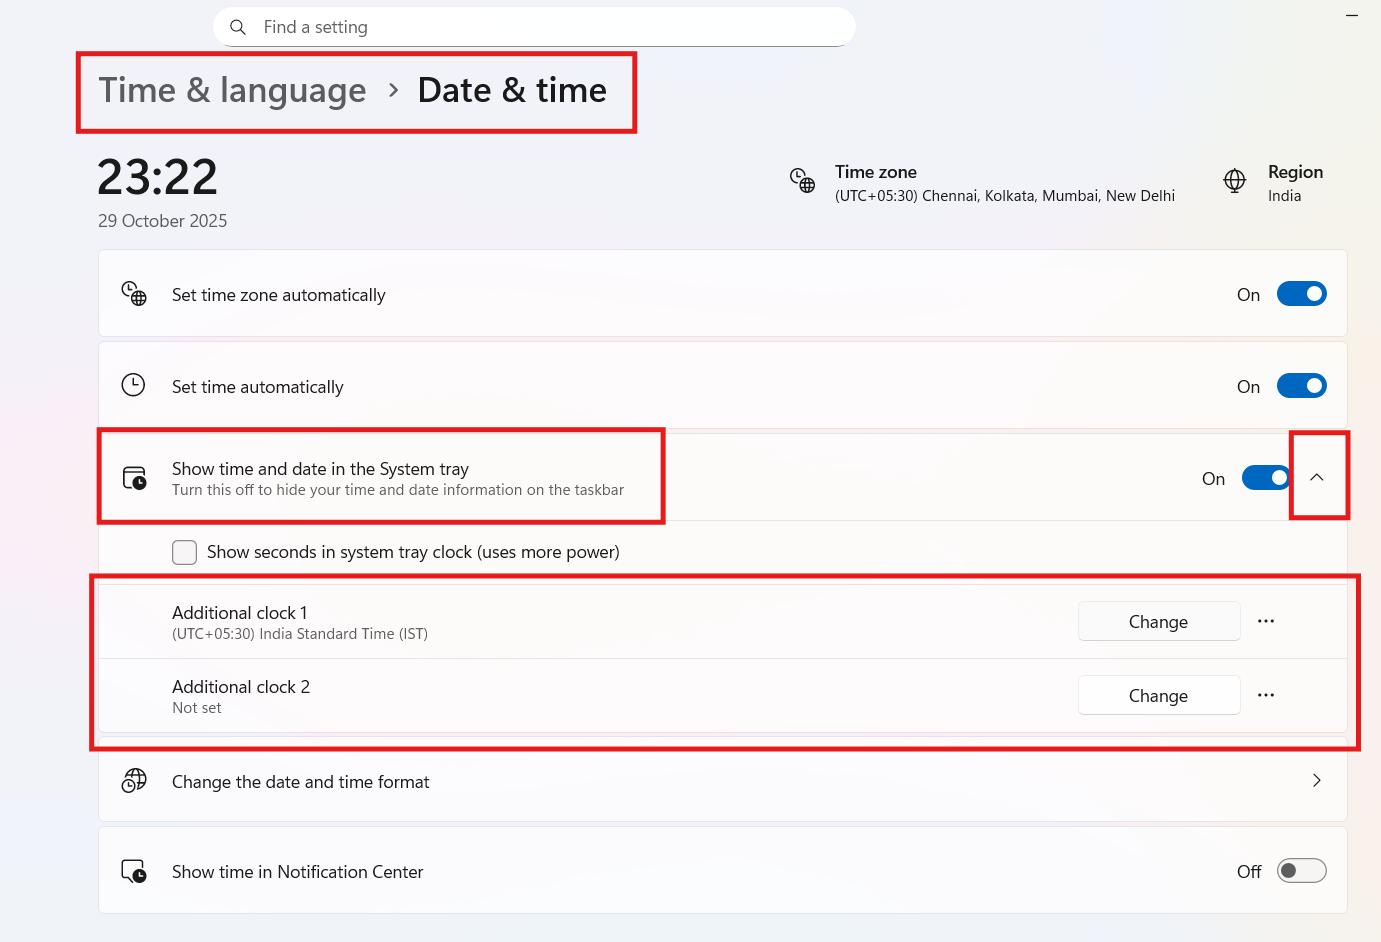Enable Show time in Notification Center
Image resolution: width=1381 pixels, height=942 pixels.
[1301, 871]
